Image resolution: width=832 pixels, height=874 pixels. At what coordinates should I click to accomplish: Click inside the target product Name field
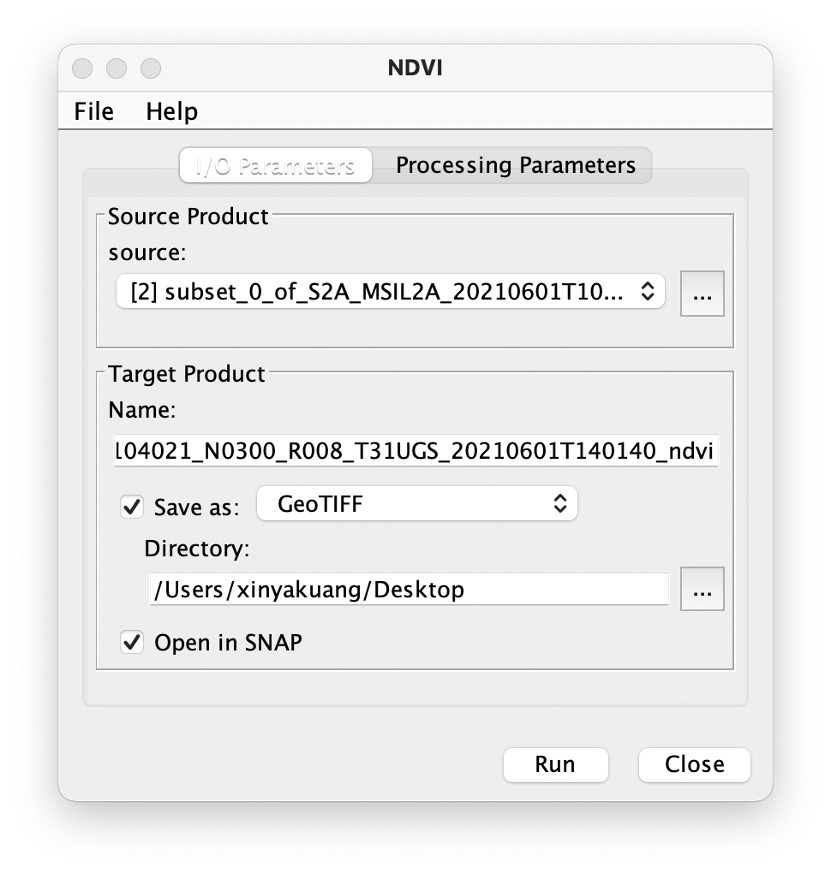[415, 451]
